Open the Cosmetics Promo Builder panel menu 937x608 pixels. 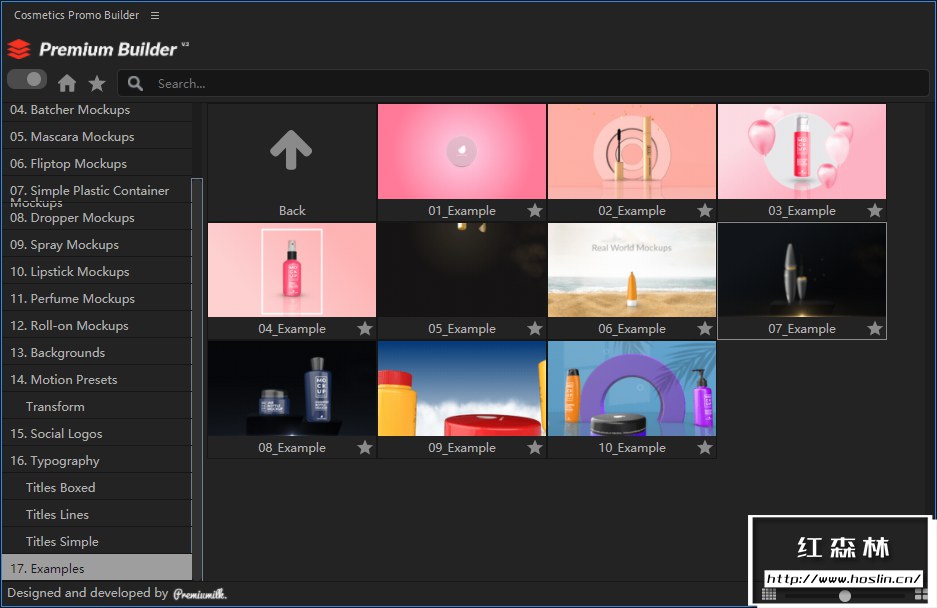[x=154, y=15]
